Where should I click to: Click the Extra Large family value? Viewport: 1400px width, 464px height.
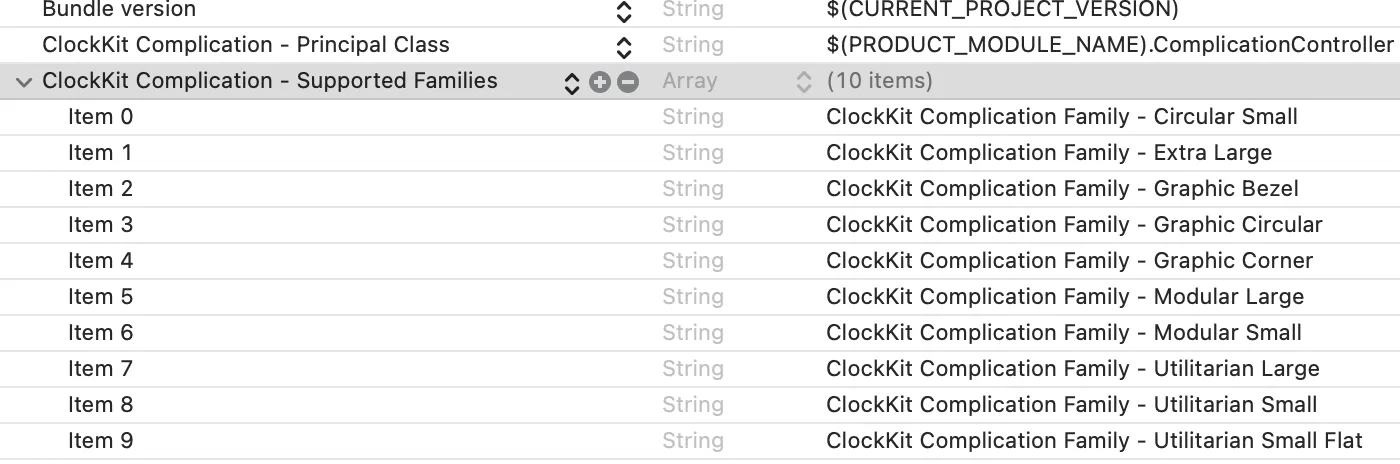(1048, 153)
